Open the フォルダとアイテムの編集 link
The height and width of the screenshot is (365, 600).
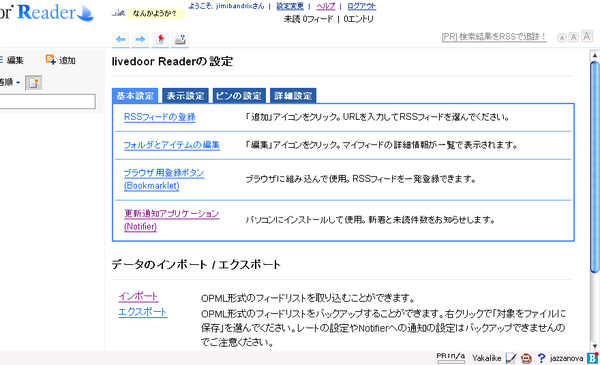pos(172,145)
